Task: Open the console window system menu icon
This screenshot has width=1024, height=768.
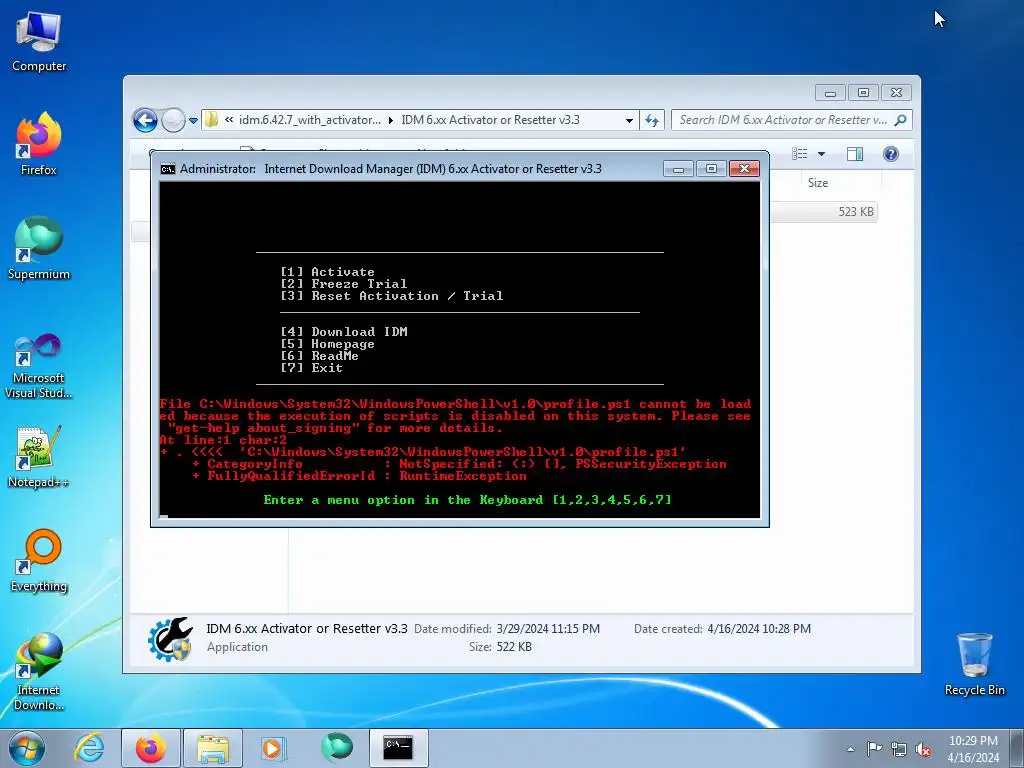Action: coord(168,169)
